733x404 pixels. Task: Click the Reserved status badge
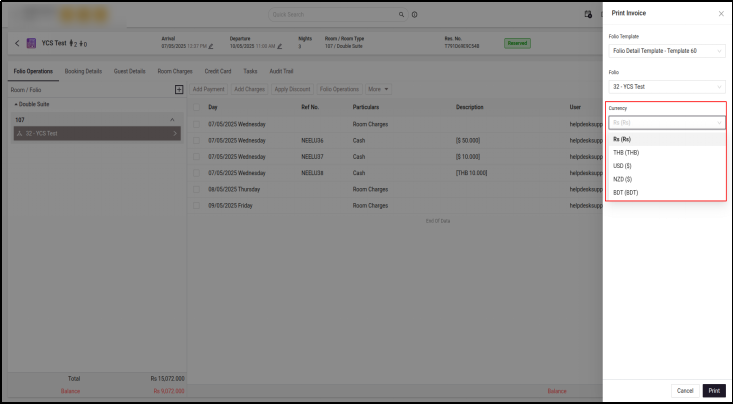(x=517, y=43)
